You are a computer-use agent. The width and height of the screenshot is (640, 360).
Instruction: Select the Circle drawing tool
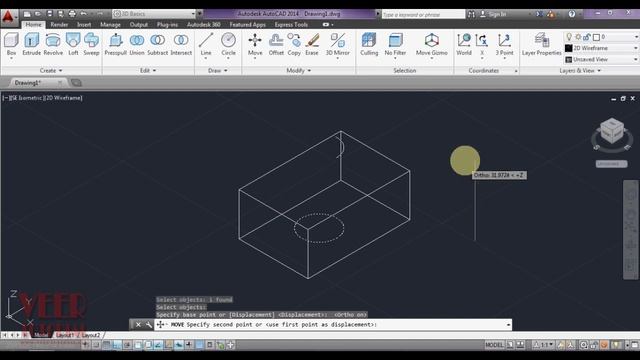click(228, 44)
